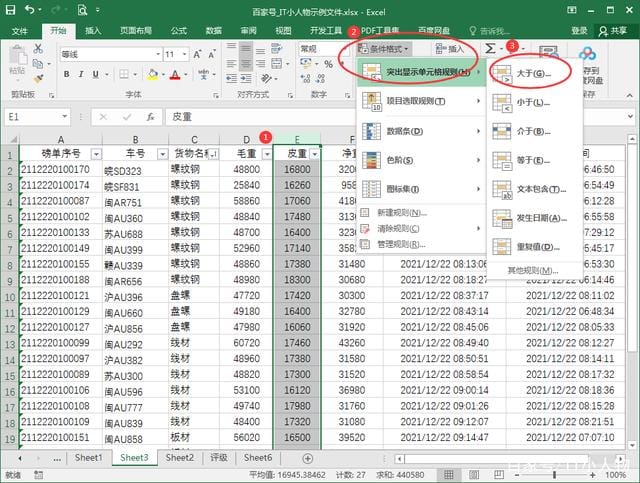Switch to the 插入 ribbon tab
Image resolution: width=640 pixels, height=483 pixels.
[x=93, y=31]
